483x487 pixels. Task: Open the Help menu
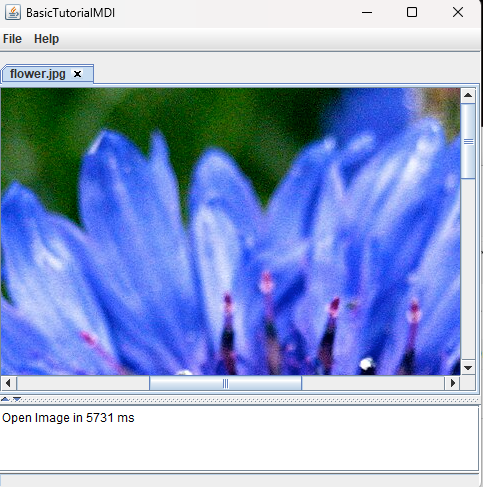[x=46, y=39]
